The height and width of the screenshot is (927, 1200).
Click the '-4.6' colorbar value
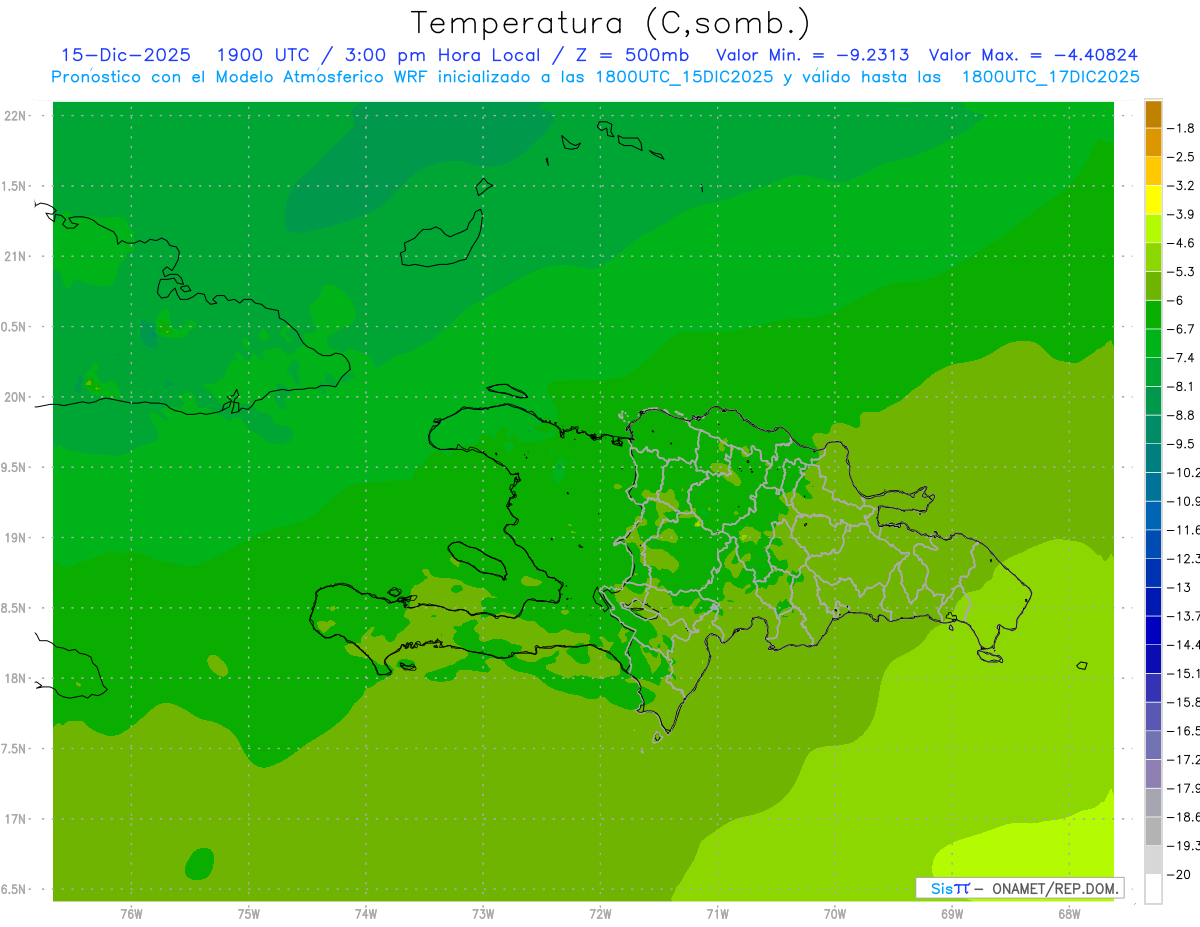point(1182,243)
